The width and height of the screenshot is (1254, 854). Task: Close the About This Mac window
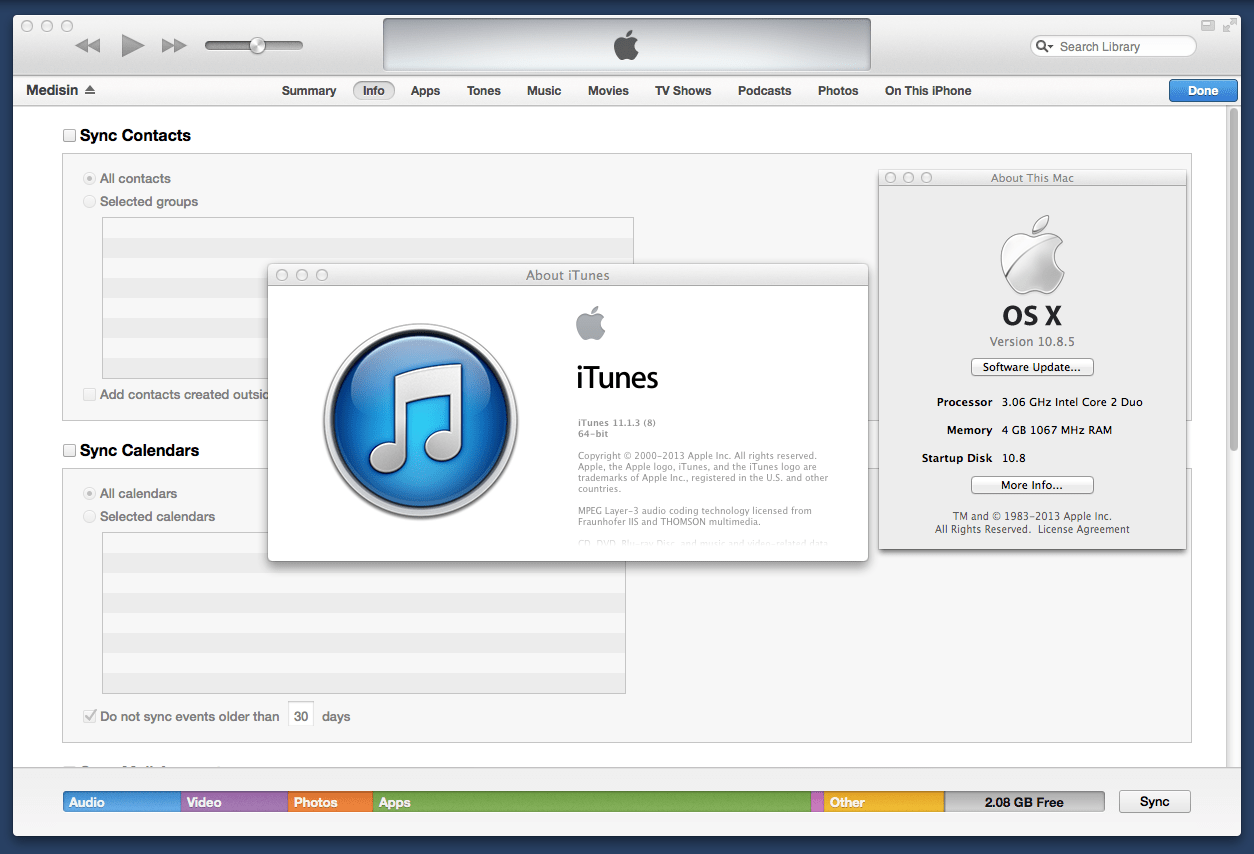(890, 177)
